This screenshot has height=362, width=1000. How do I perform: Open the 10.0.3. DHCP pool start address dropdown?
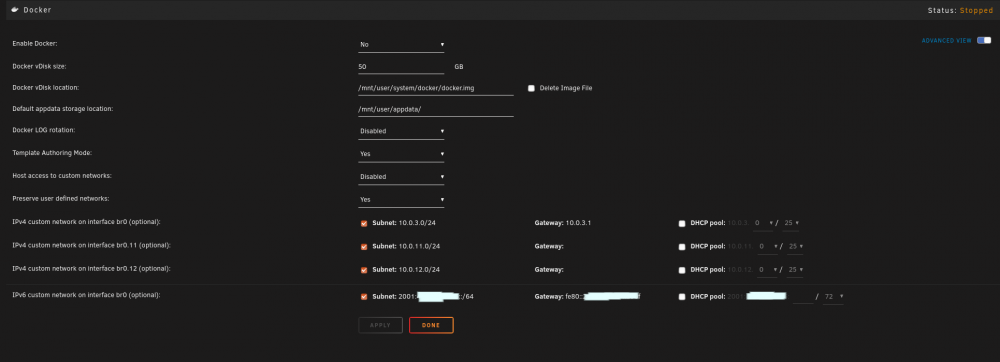click(x=763, y=224)
